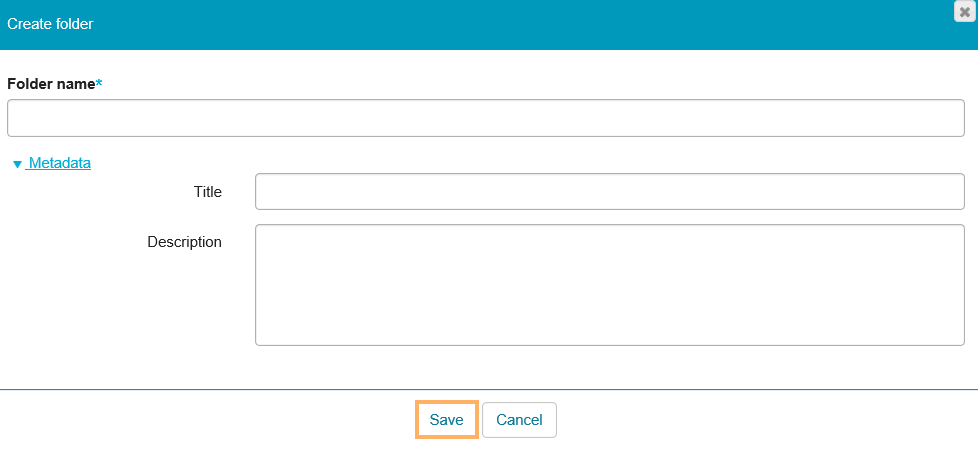Save the new folder

click(446, 420)
